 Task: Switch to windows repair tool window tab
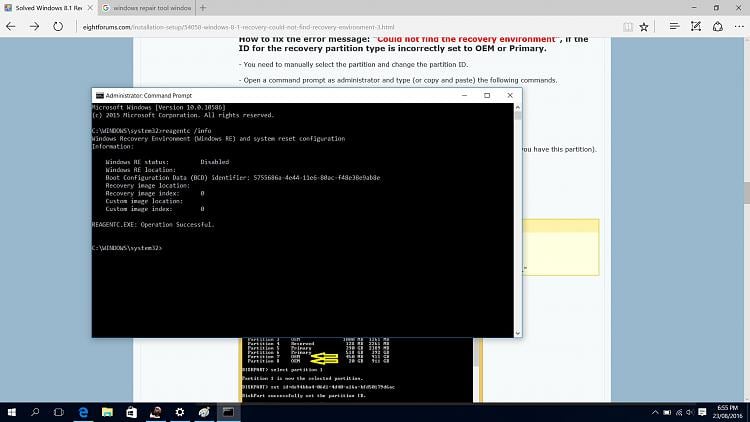coord(150,7)
